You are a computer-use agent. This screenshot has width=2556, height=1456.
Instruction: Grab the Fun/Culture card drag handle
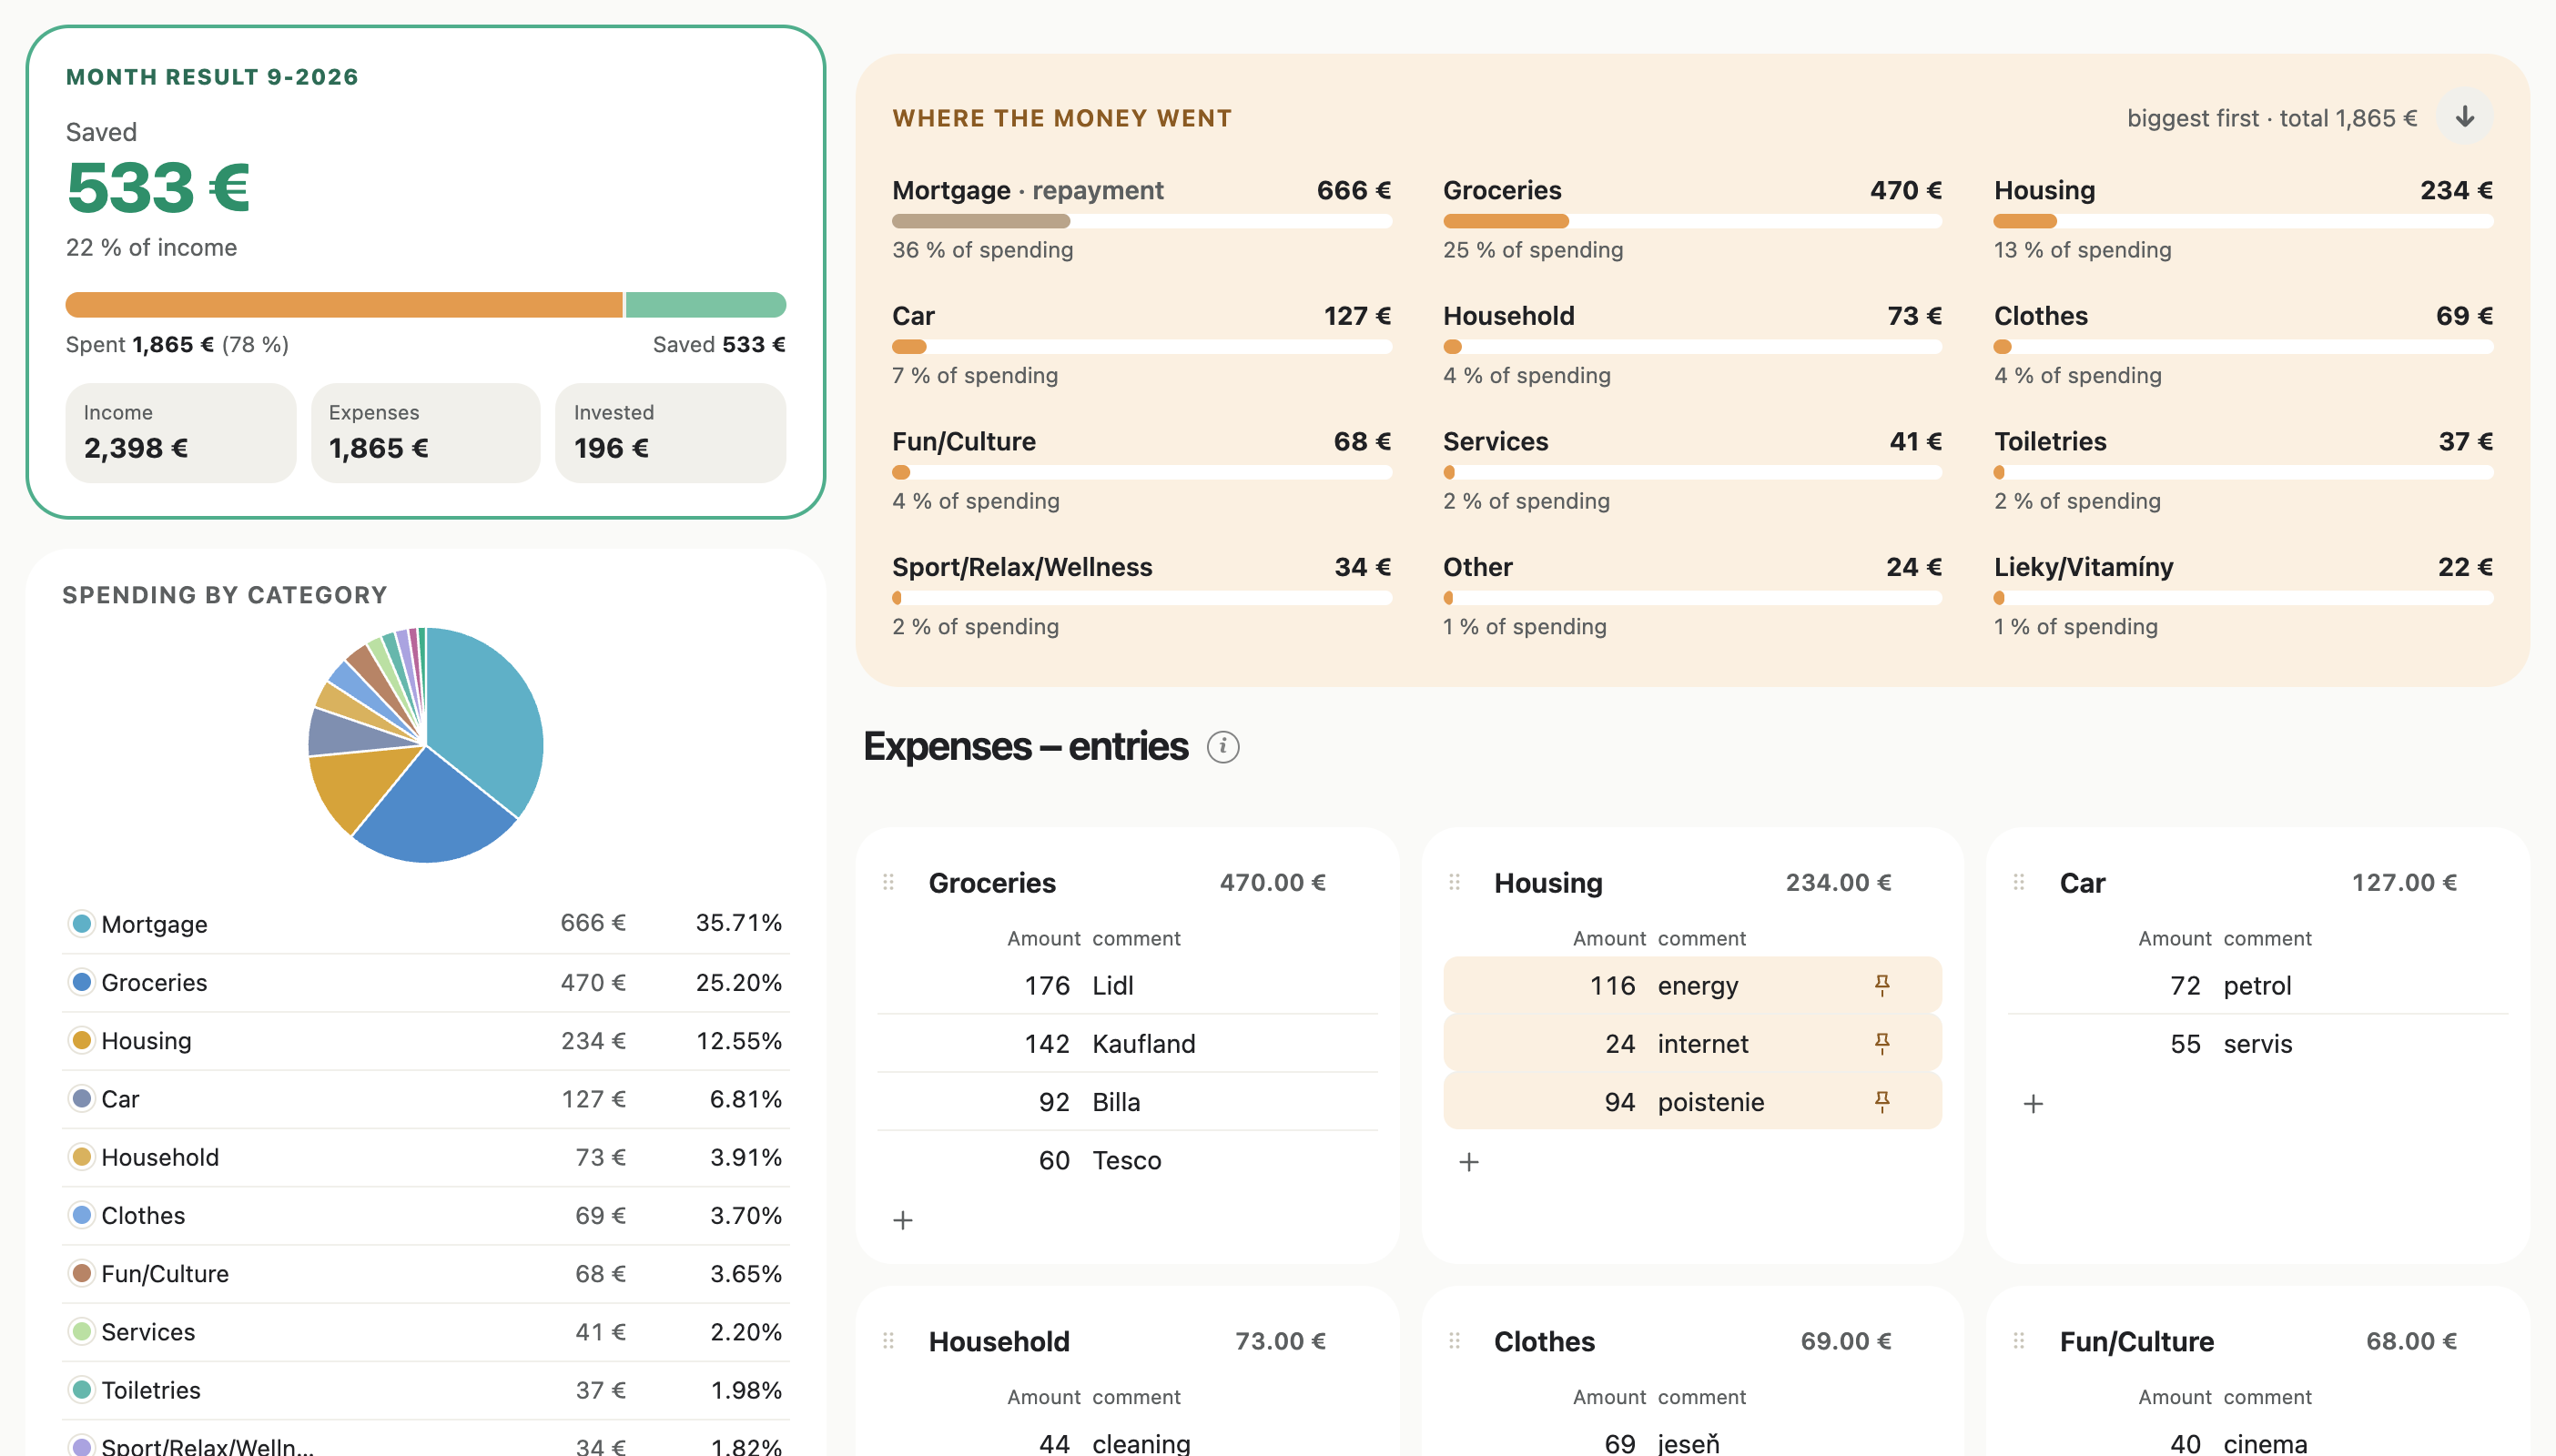pyautogui.click(x=2019, y=1341)
